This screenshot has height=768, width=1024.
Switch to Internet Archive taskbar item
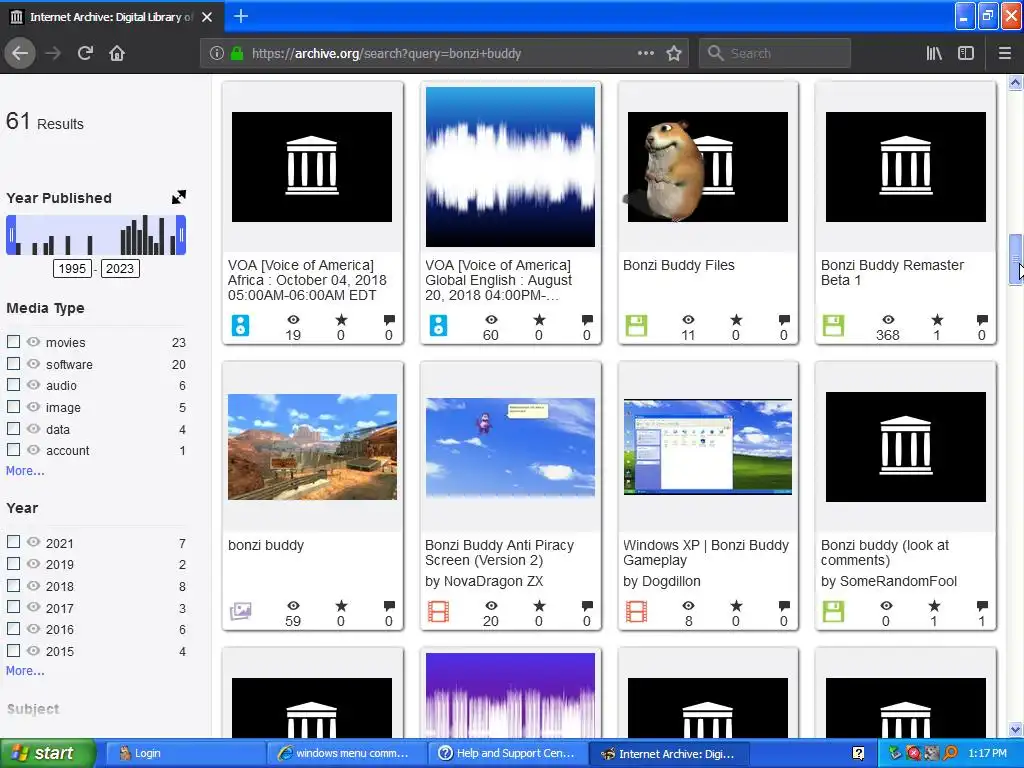point(669,753)
